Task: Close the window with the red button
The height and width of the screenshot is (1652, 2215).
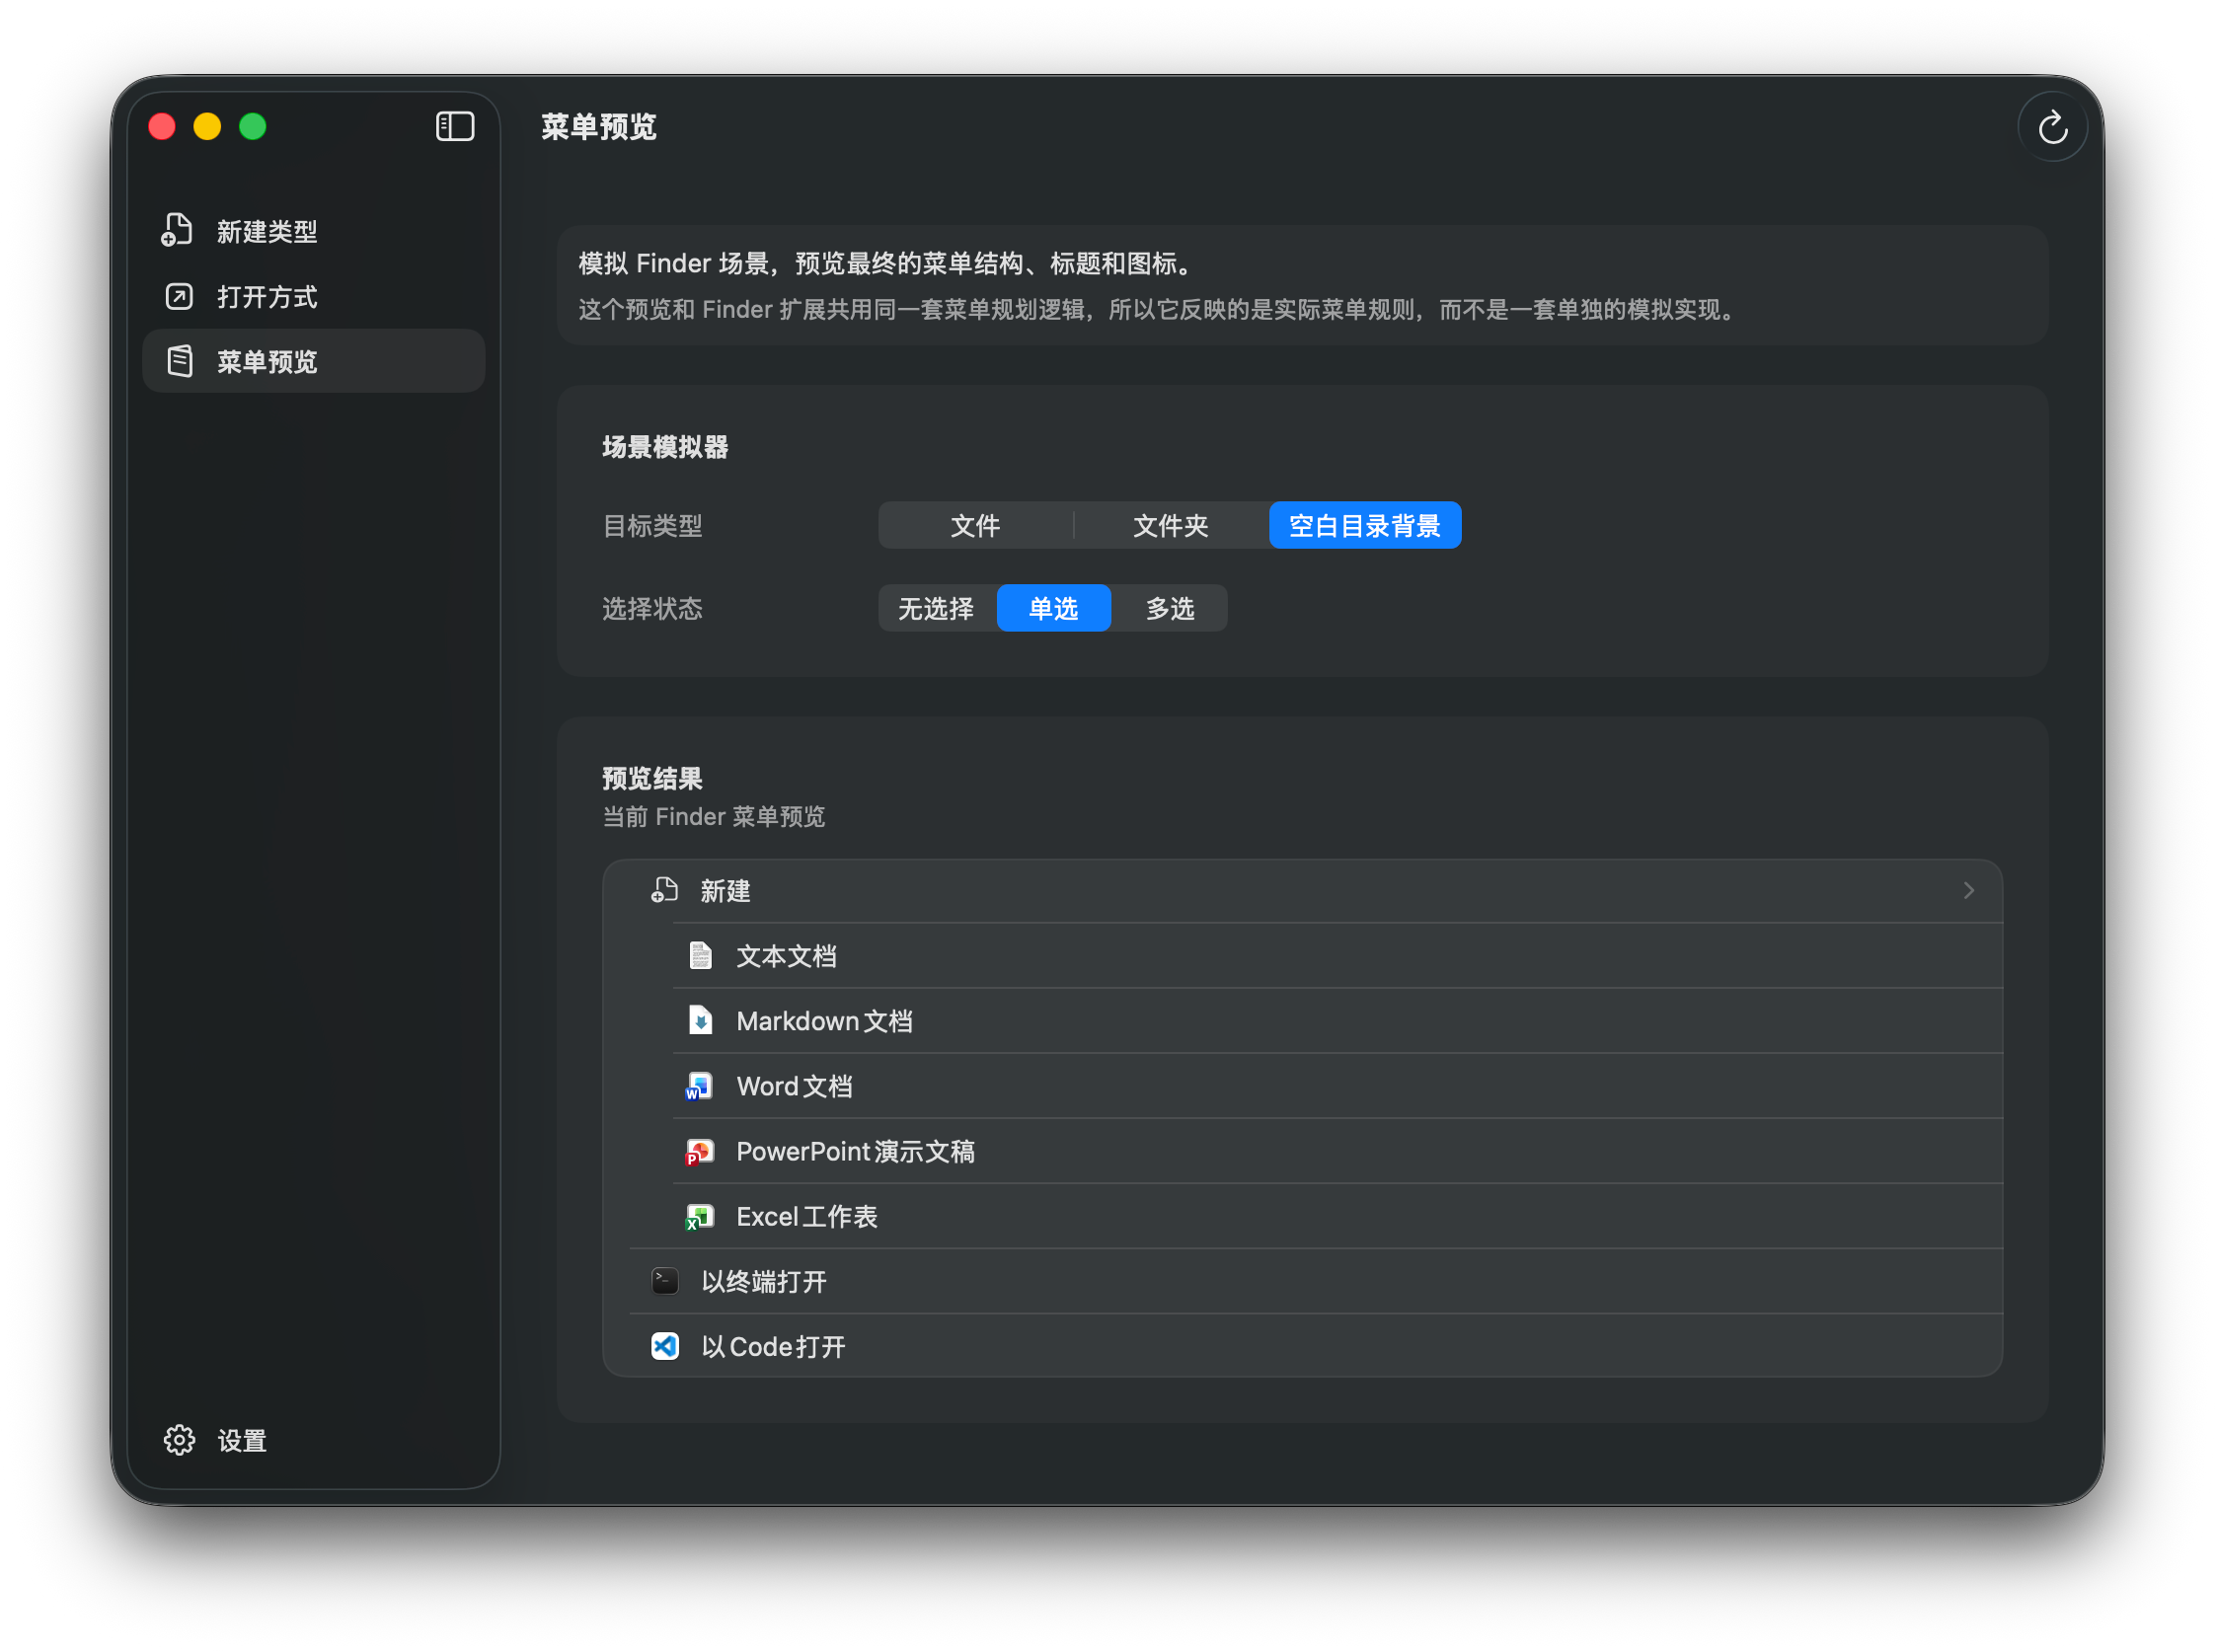Action: tap(162, 127)
